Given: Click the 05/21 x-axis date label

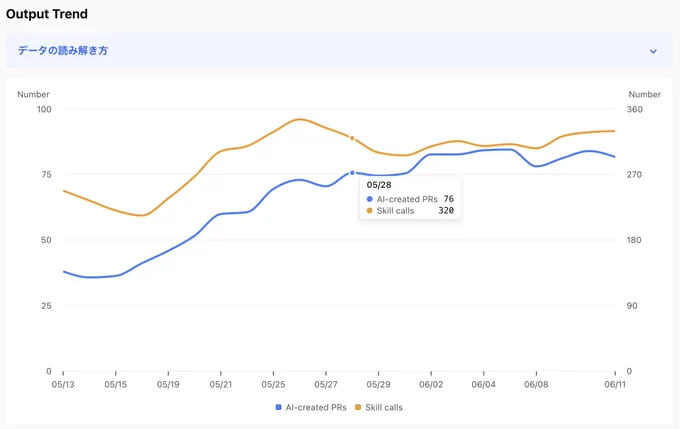Looking at the screenshot, I should 221,384.
